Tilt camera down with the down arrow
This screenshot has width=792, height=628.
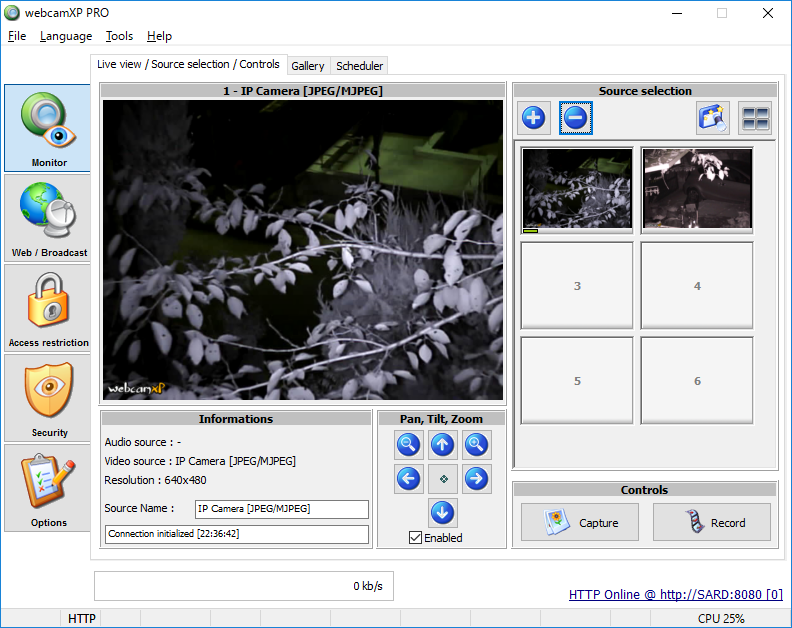pyautogui.click(x=442, y=512)
